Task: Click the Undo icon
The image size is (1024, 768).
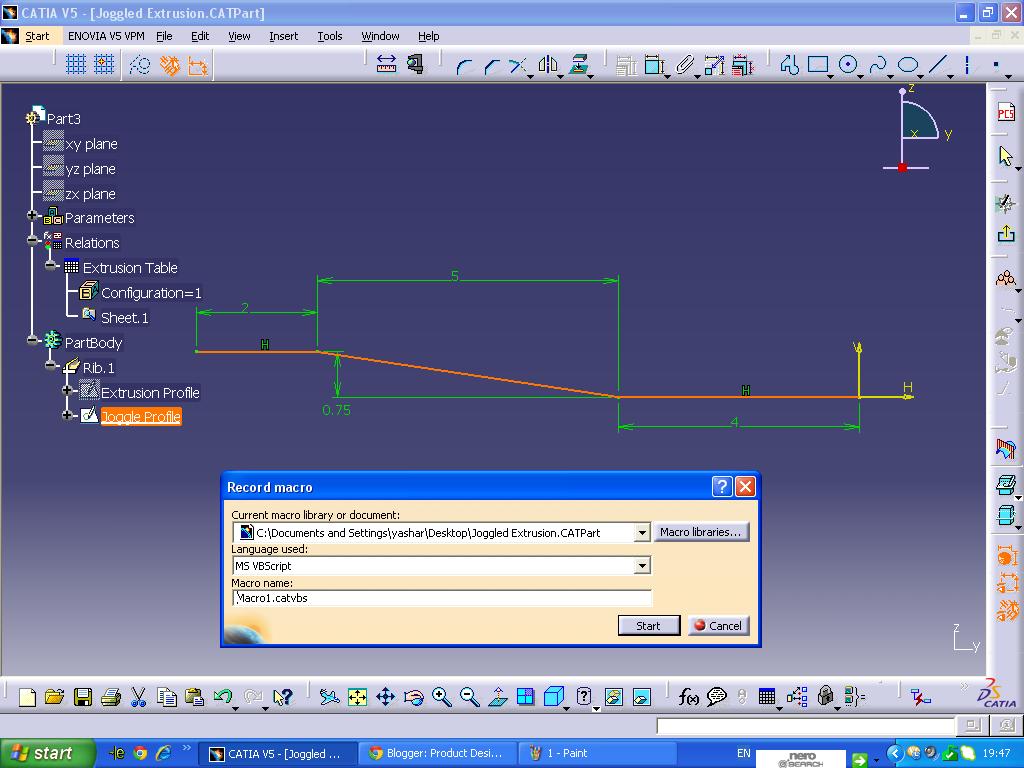Action: 223,695
